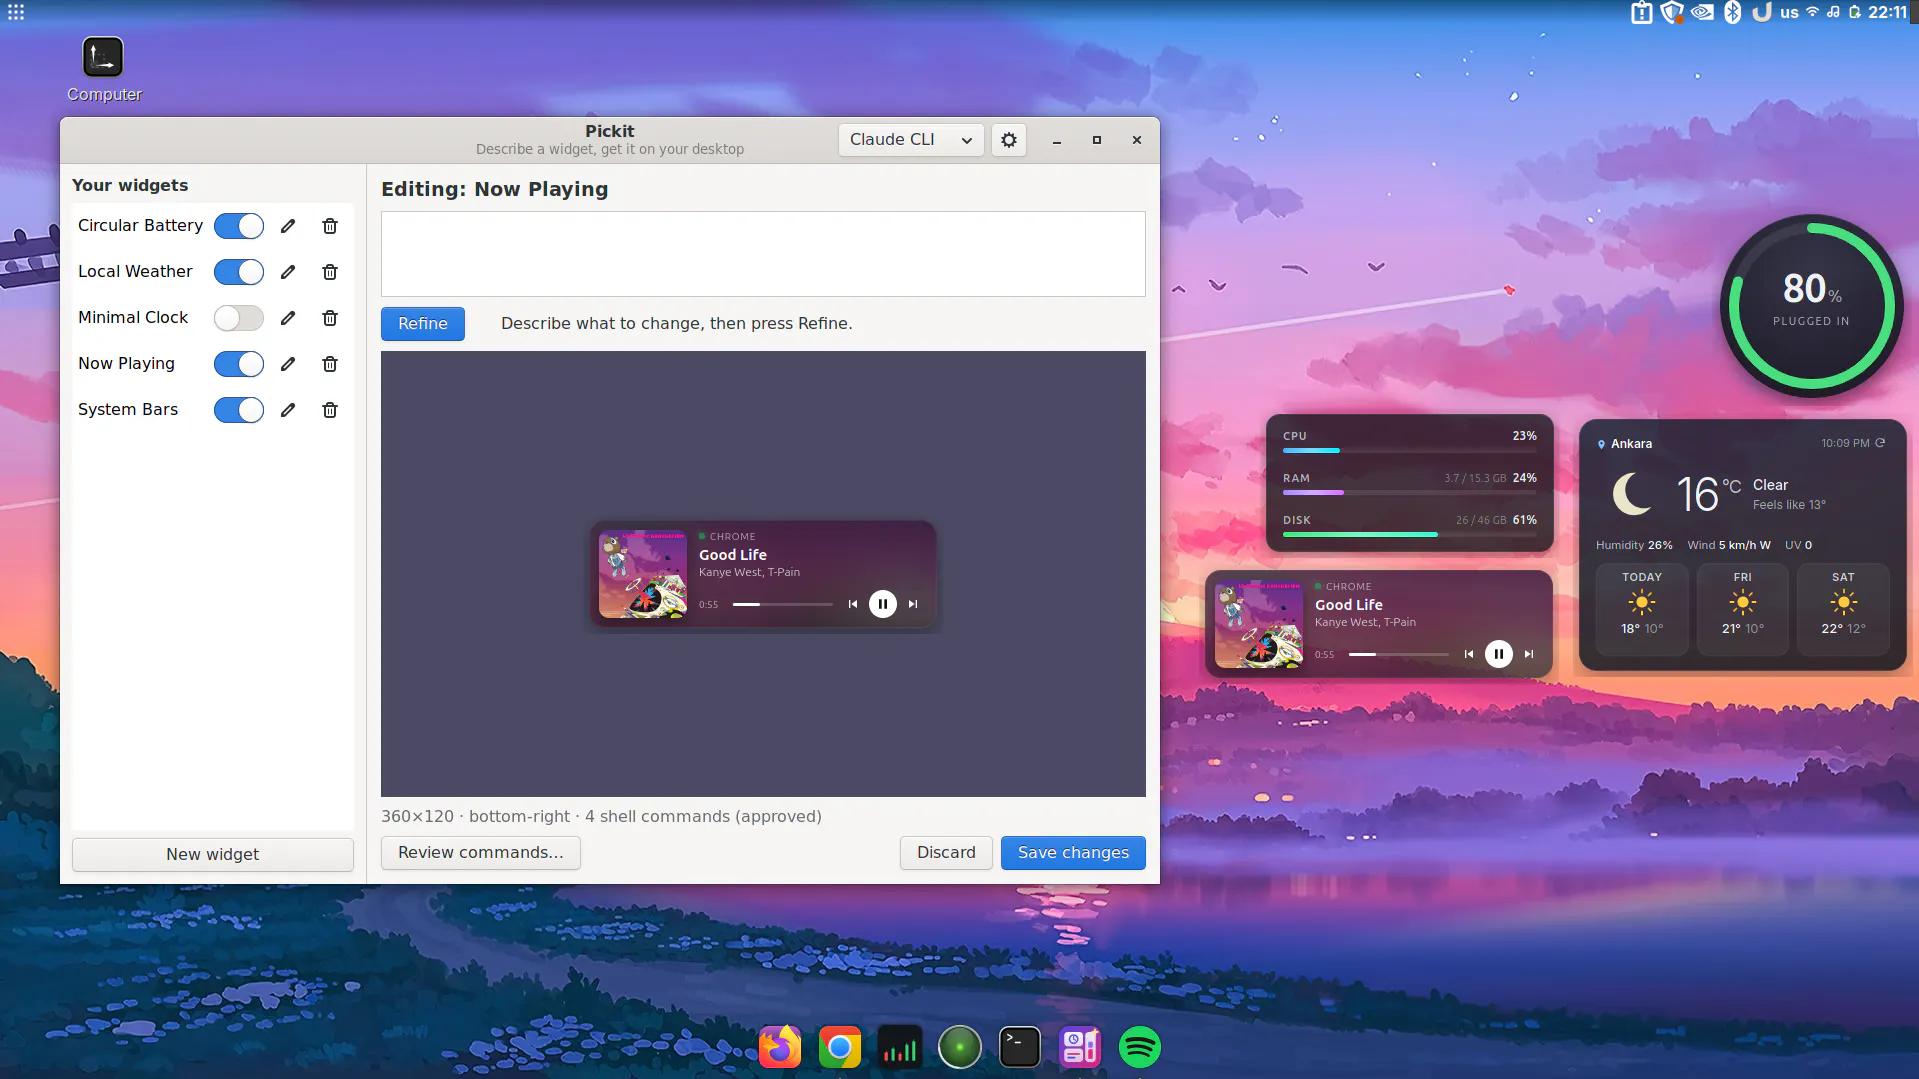Screen dimensions: 1919x1079
Task: Next track on desktop Now Playing widget
Action: tap(1529, 654)
